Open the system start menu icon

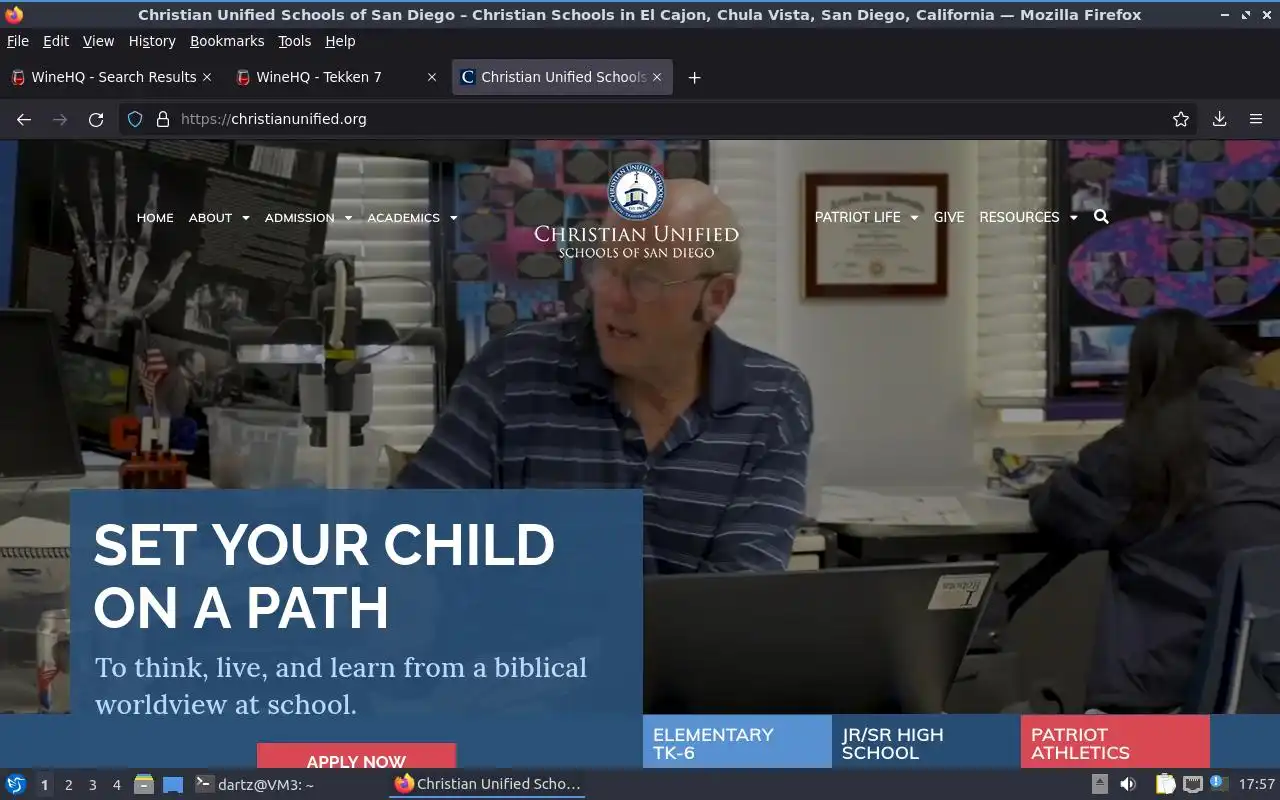click(15, 784)
